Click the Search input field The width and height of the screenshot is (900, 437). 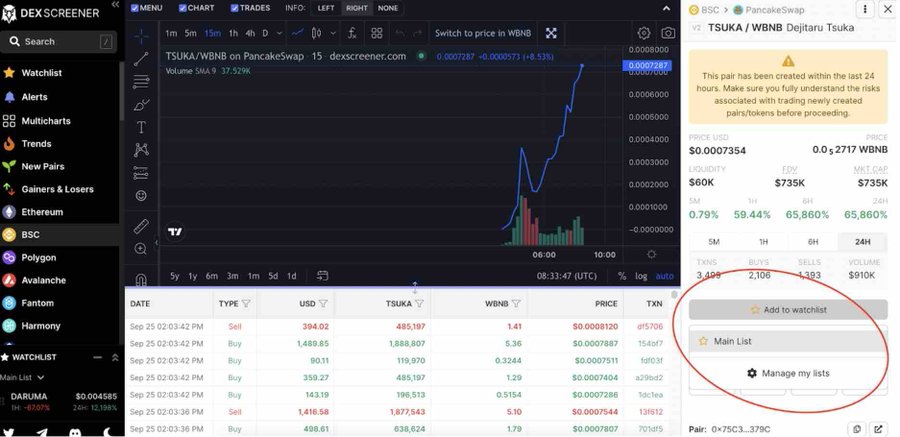[x=59, y=41]
